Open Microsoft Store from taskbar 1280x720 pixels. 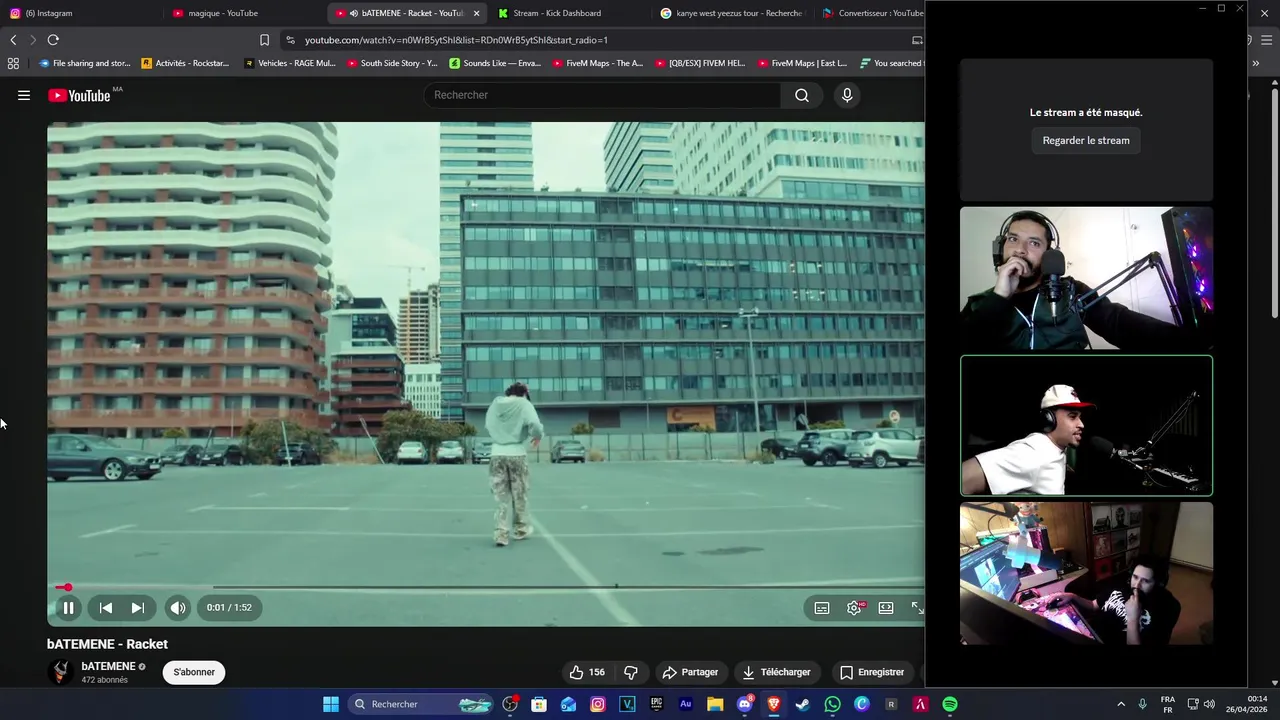click(539, 704)
